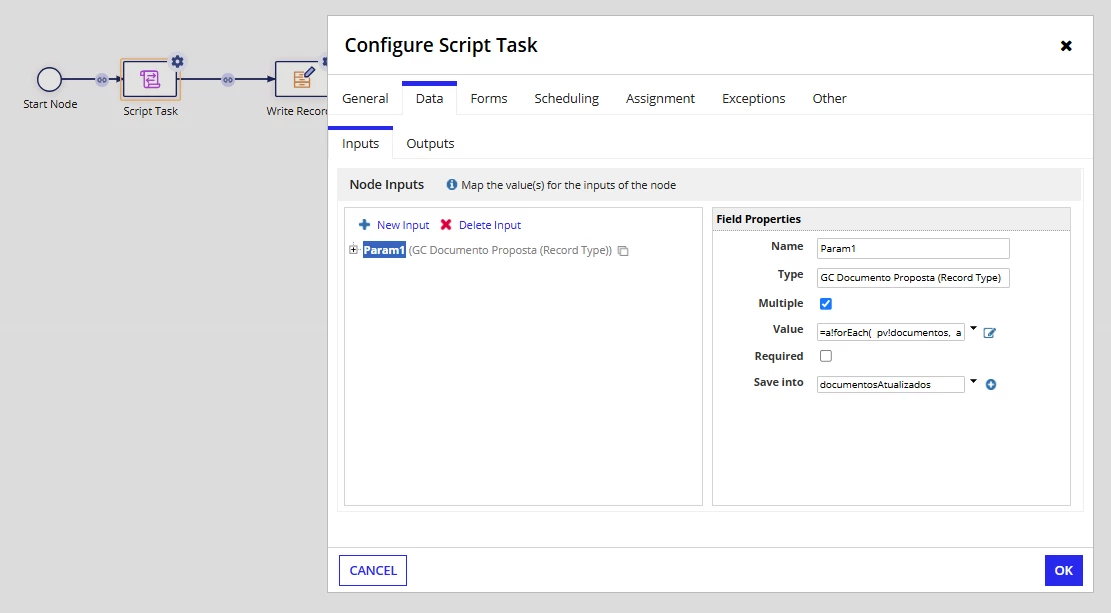
Task: Select the Data tab
Action: pyautogui.click(x=429, y=99)
